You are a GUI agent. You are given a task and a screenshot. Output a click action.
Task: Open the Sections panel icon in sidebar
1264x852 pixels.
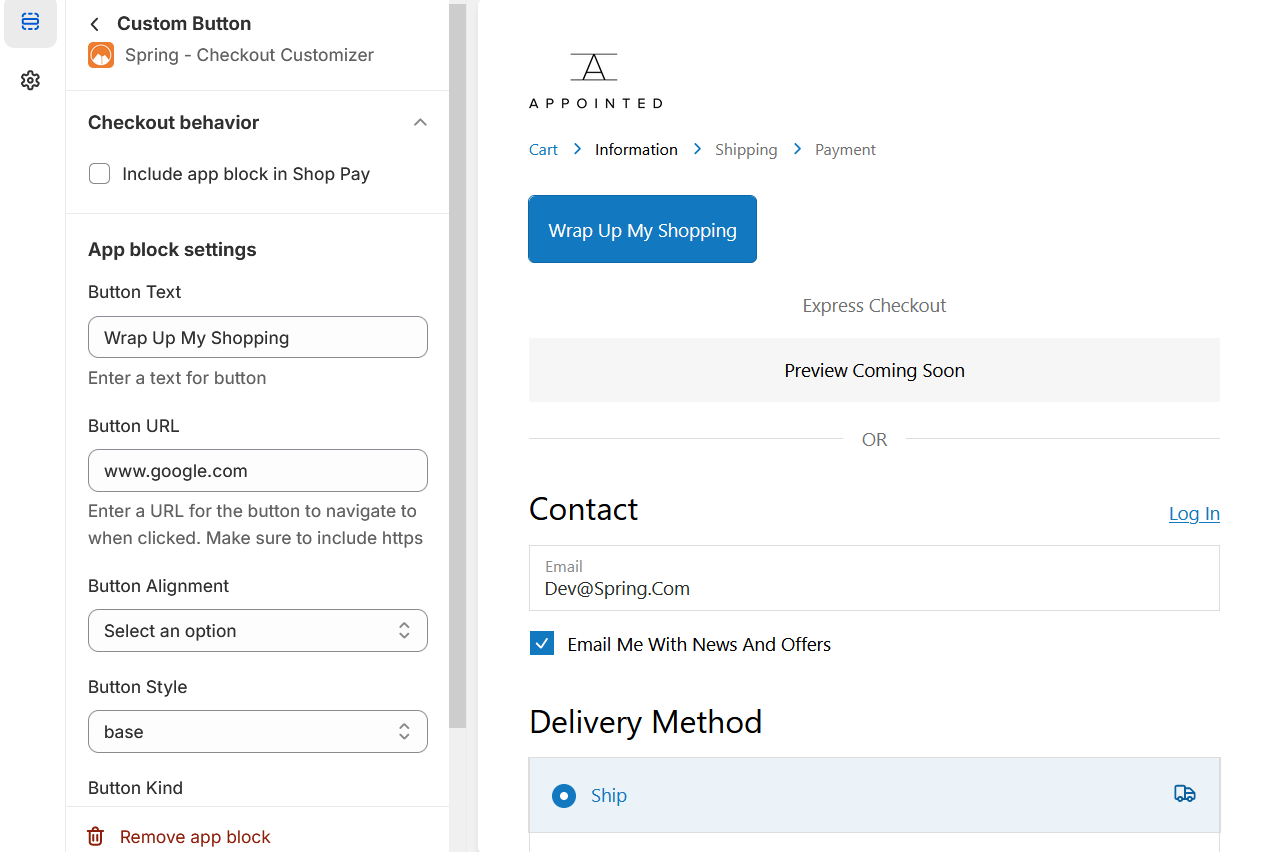click(x=30, y=21)
